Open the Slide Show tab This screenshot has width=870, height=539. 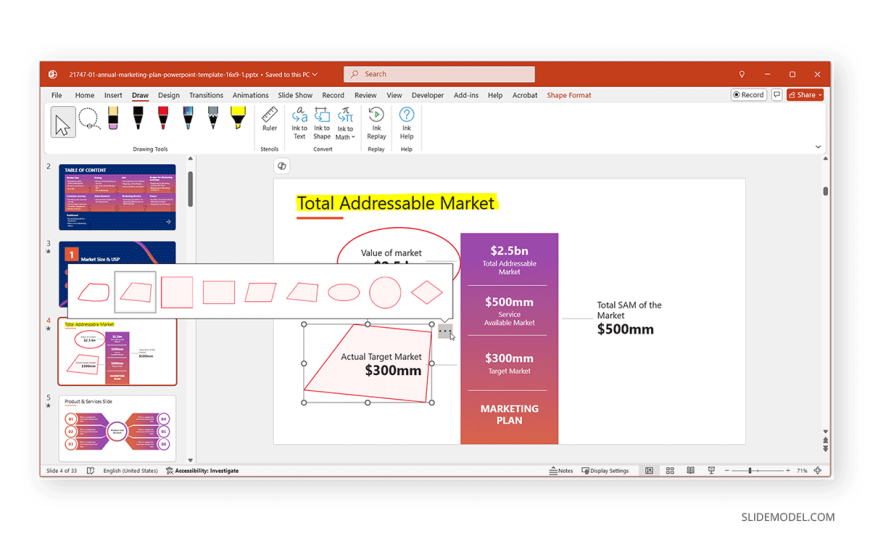[x=295, y=95]
